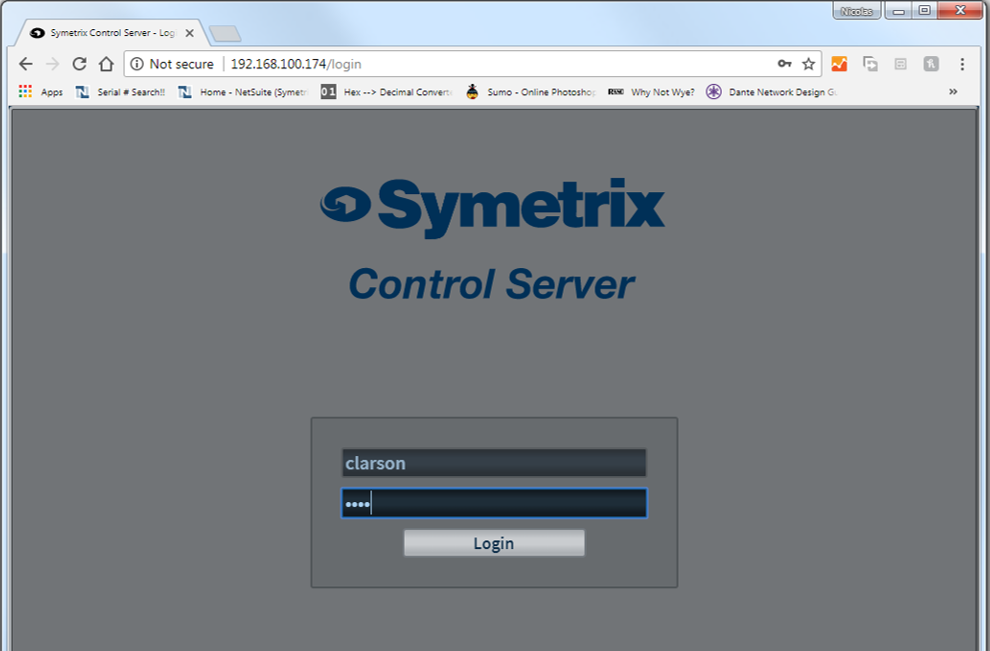The width and height of the screenshot is (990, 651).
Task: Open the Chrome three-dot menu
Action: [x=962, y=64]
